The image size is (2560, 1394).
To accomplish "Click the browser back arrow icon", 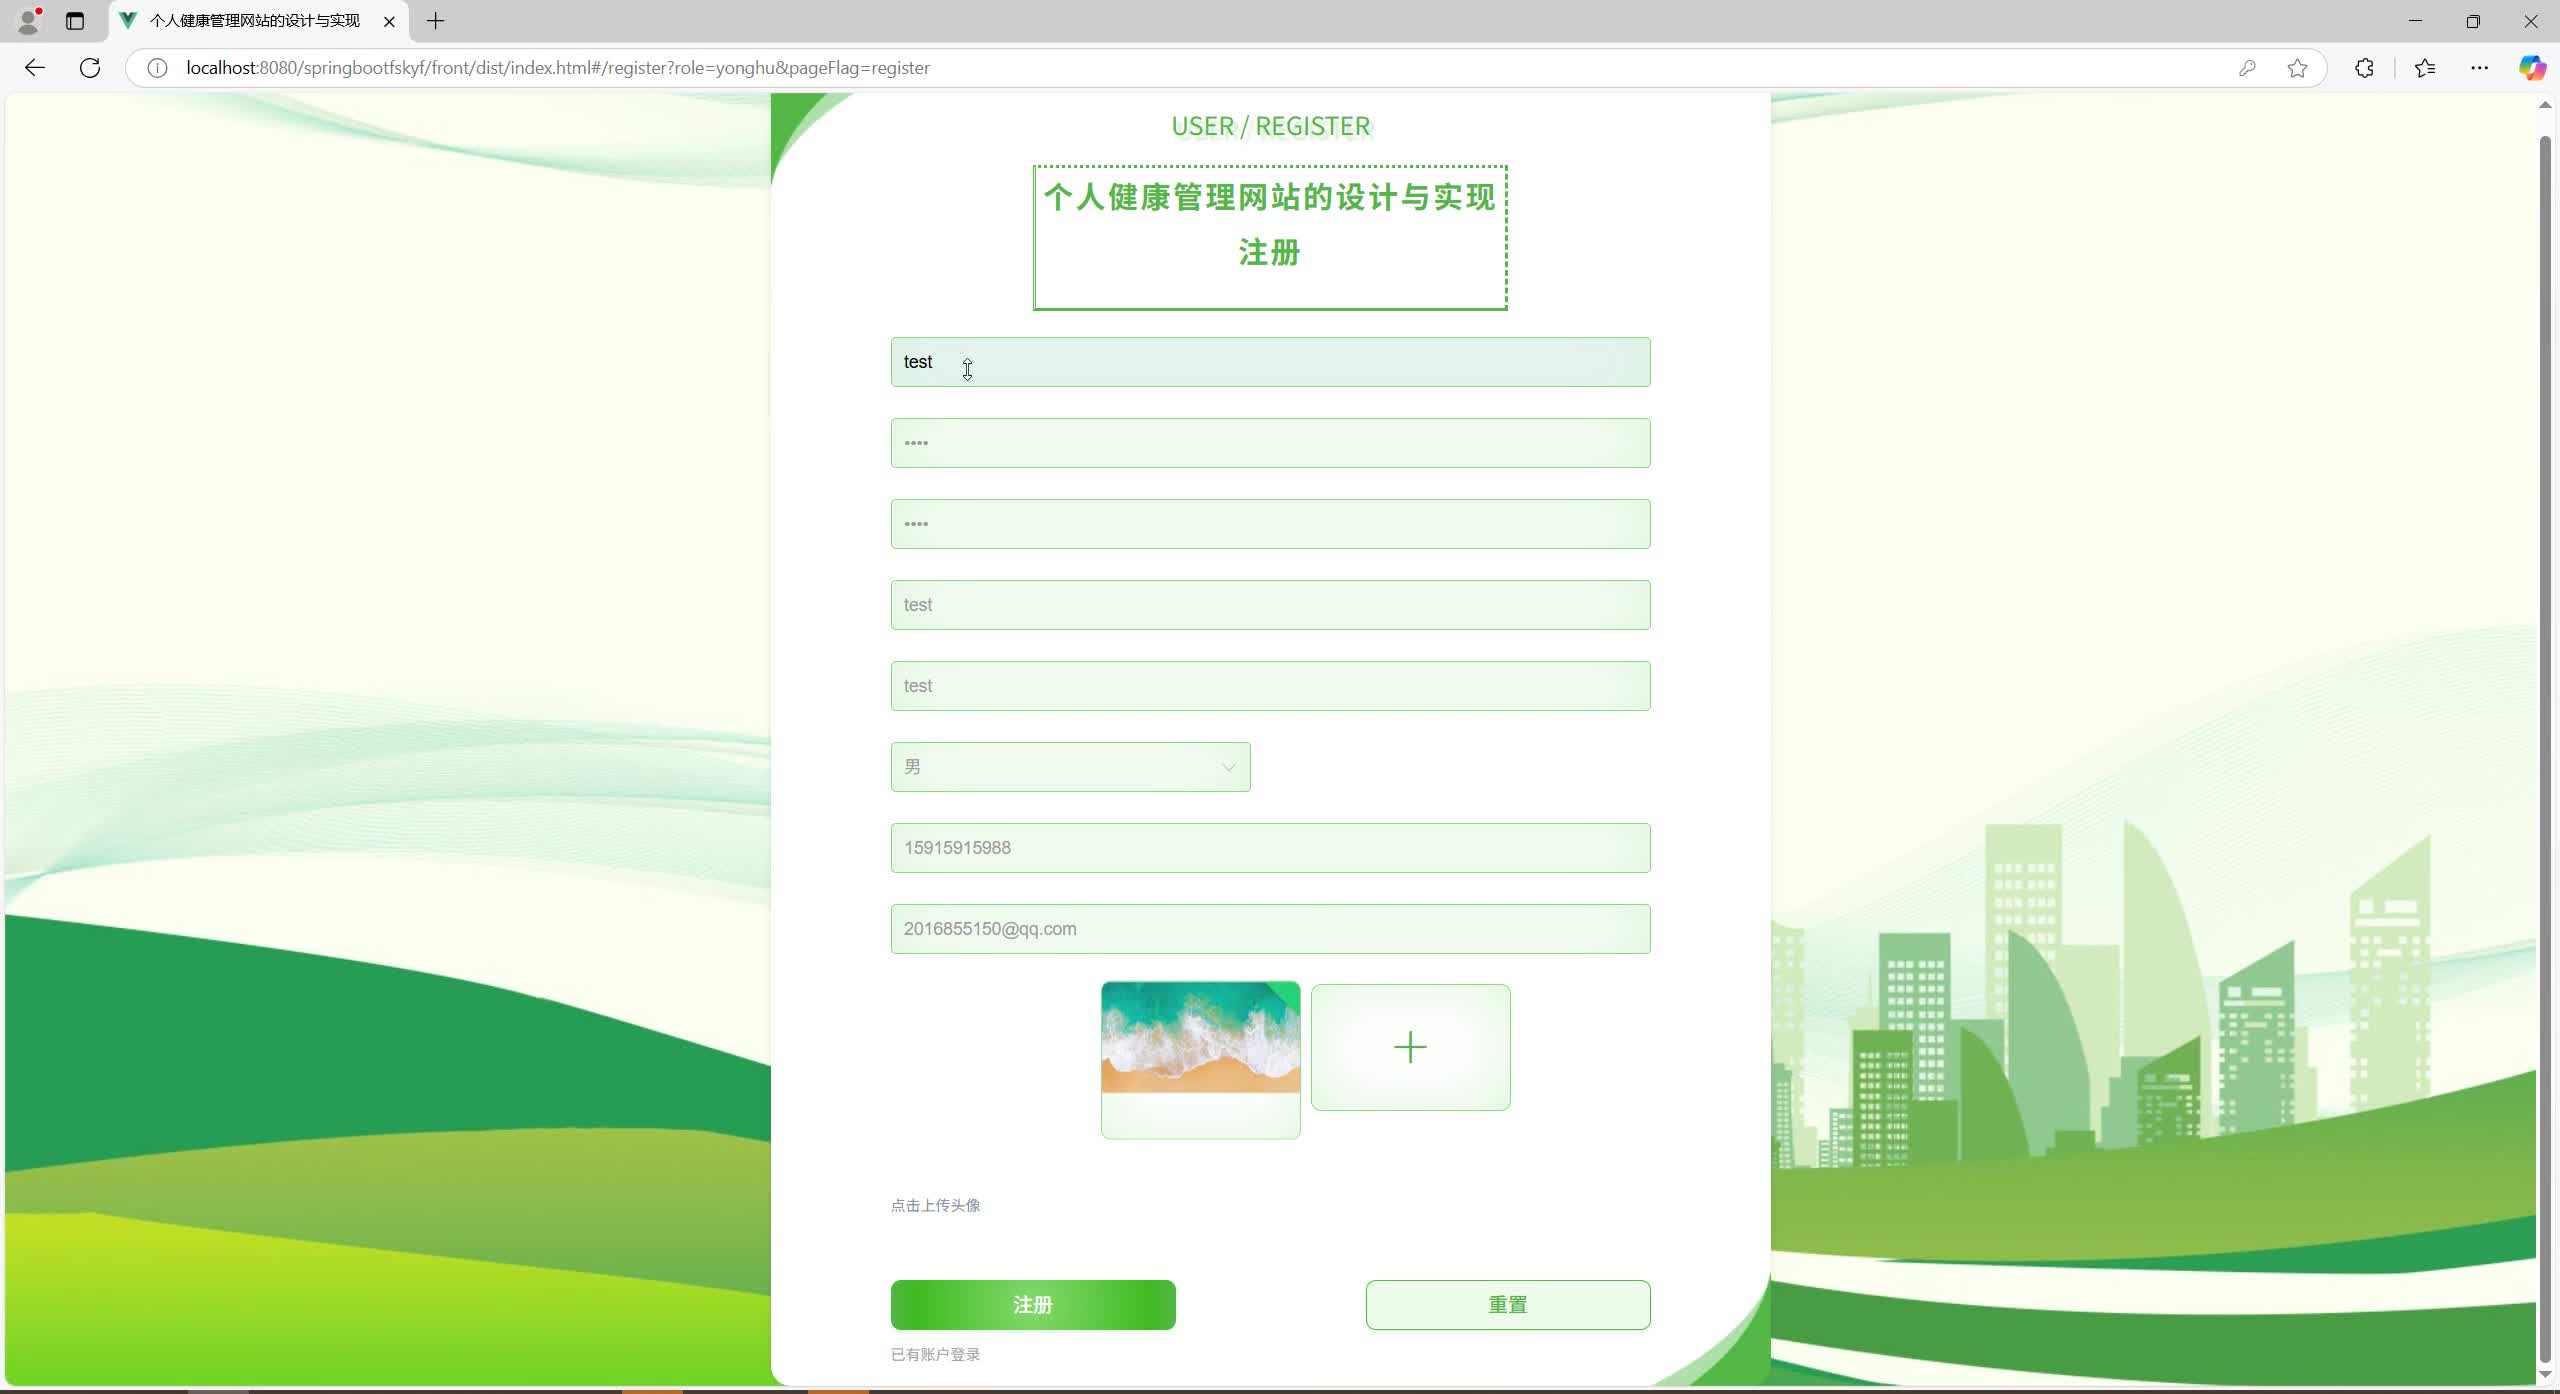I will [35, 67].
